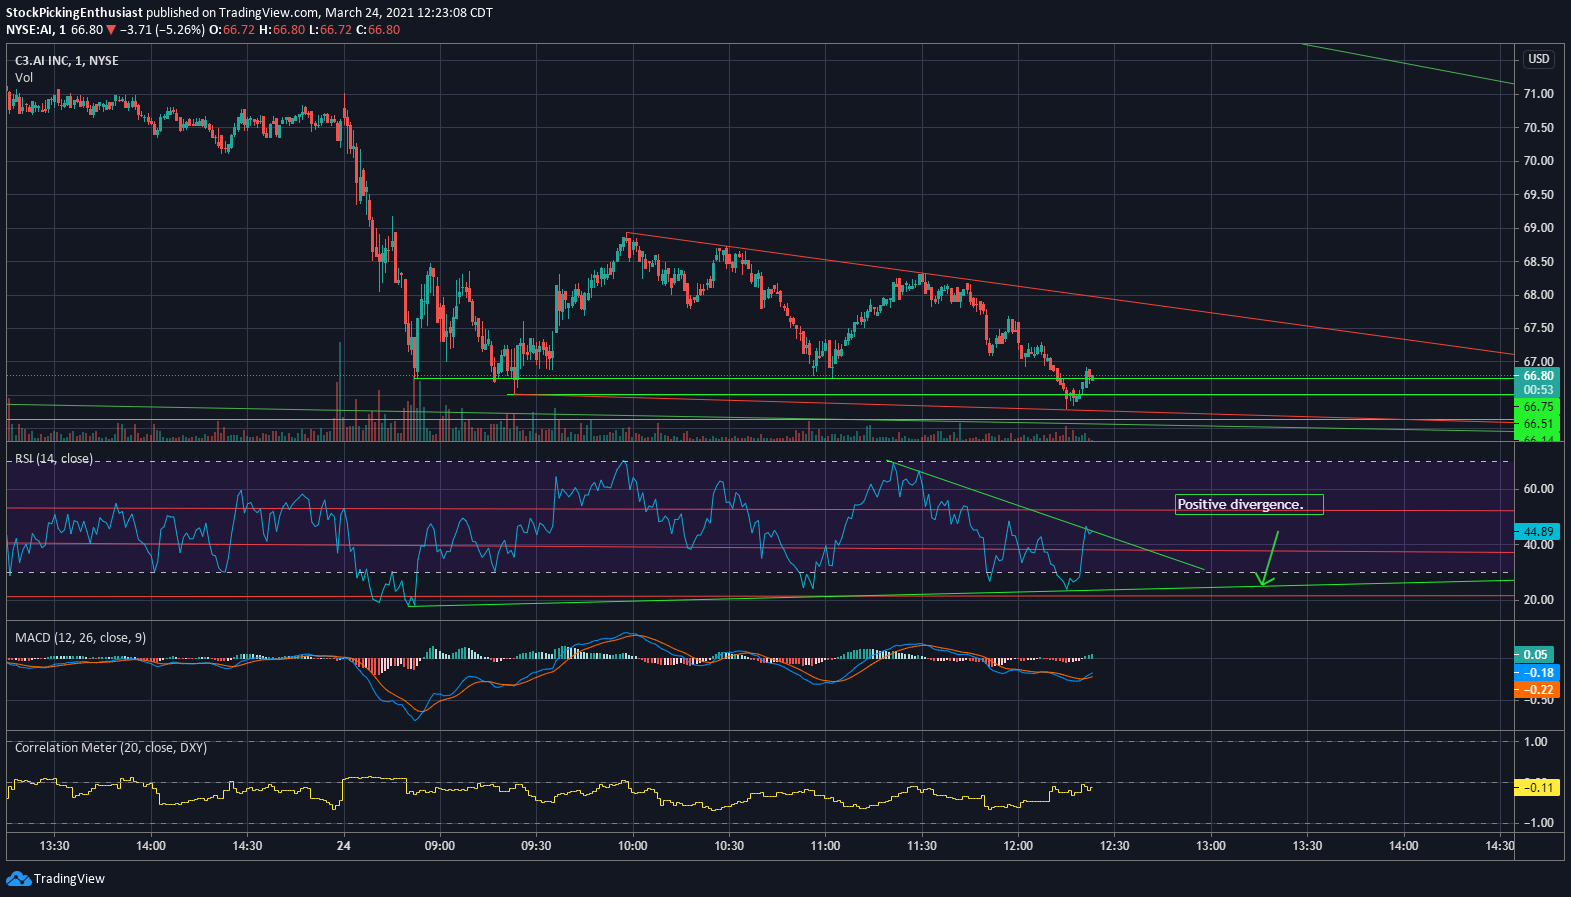Image resolution: width=1571 pixels, height=897 pixels.
Task: Click the date marker 24 on time axis
Action: pyautogui.click(x=344, y=846)
